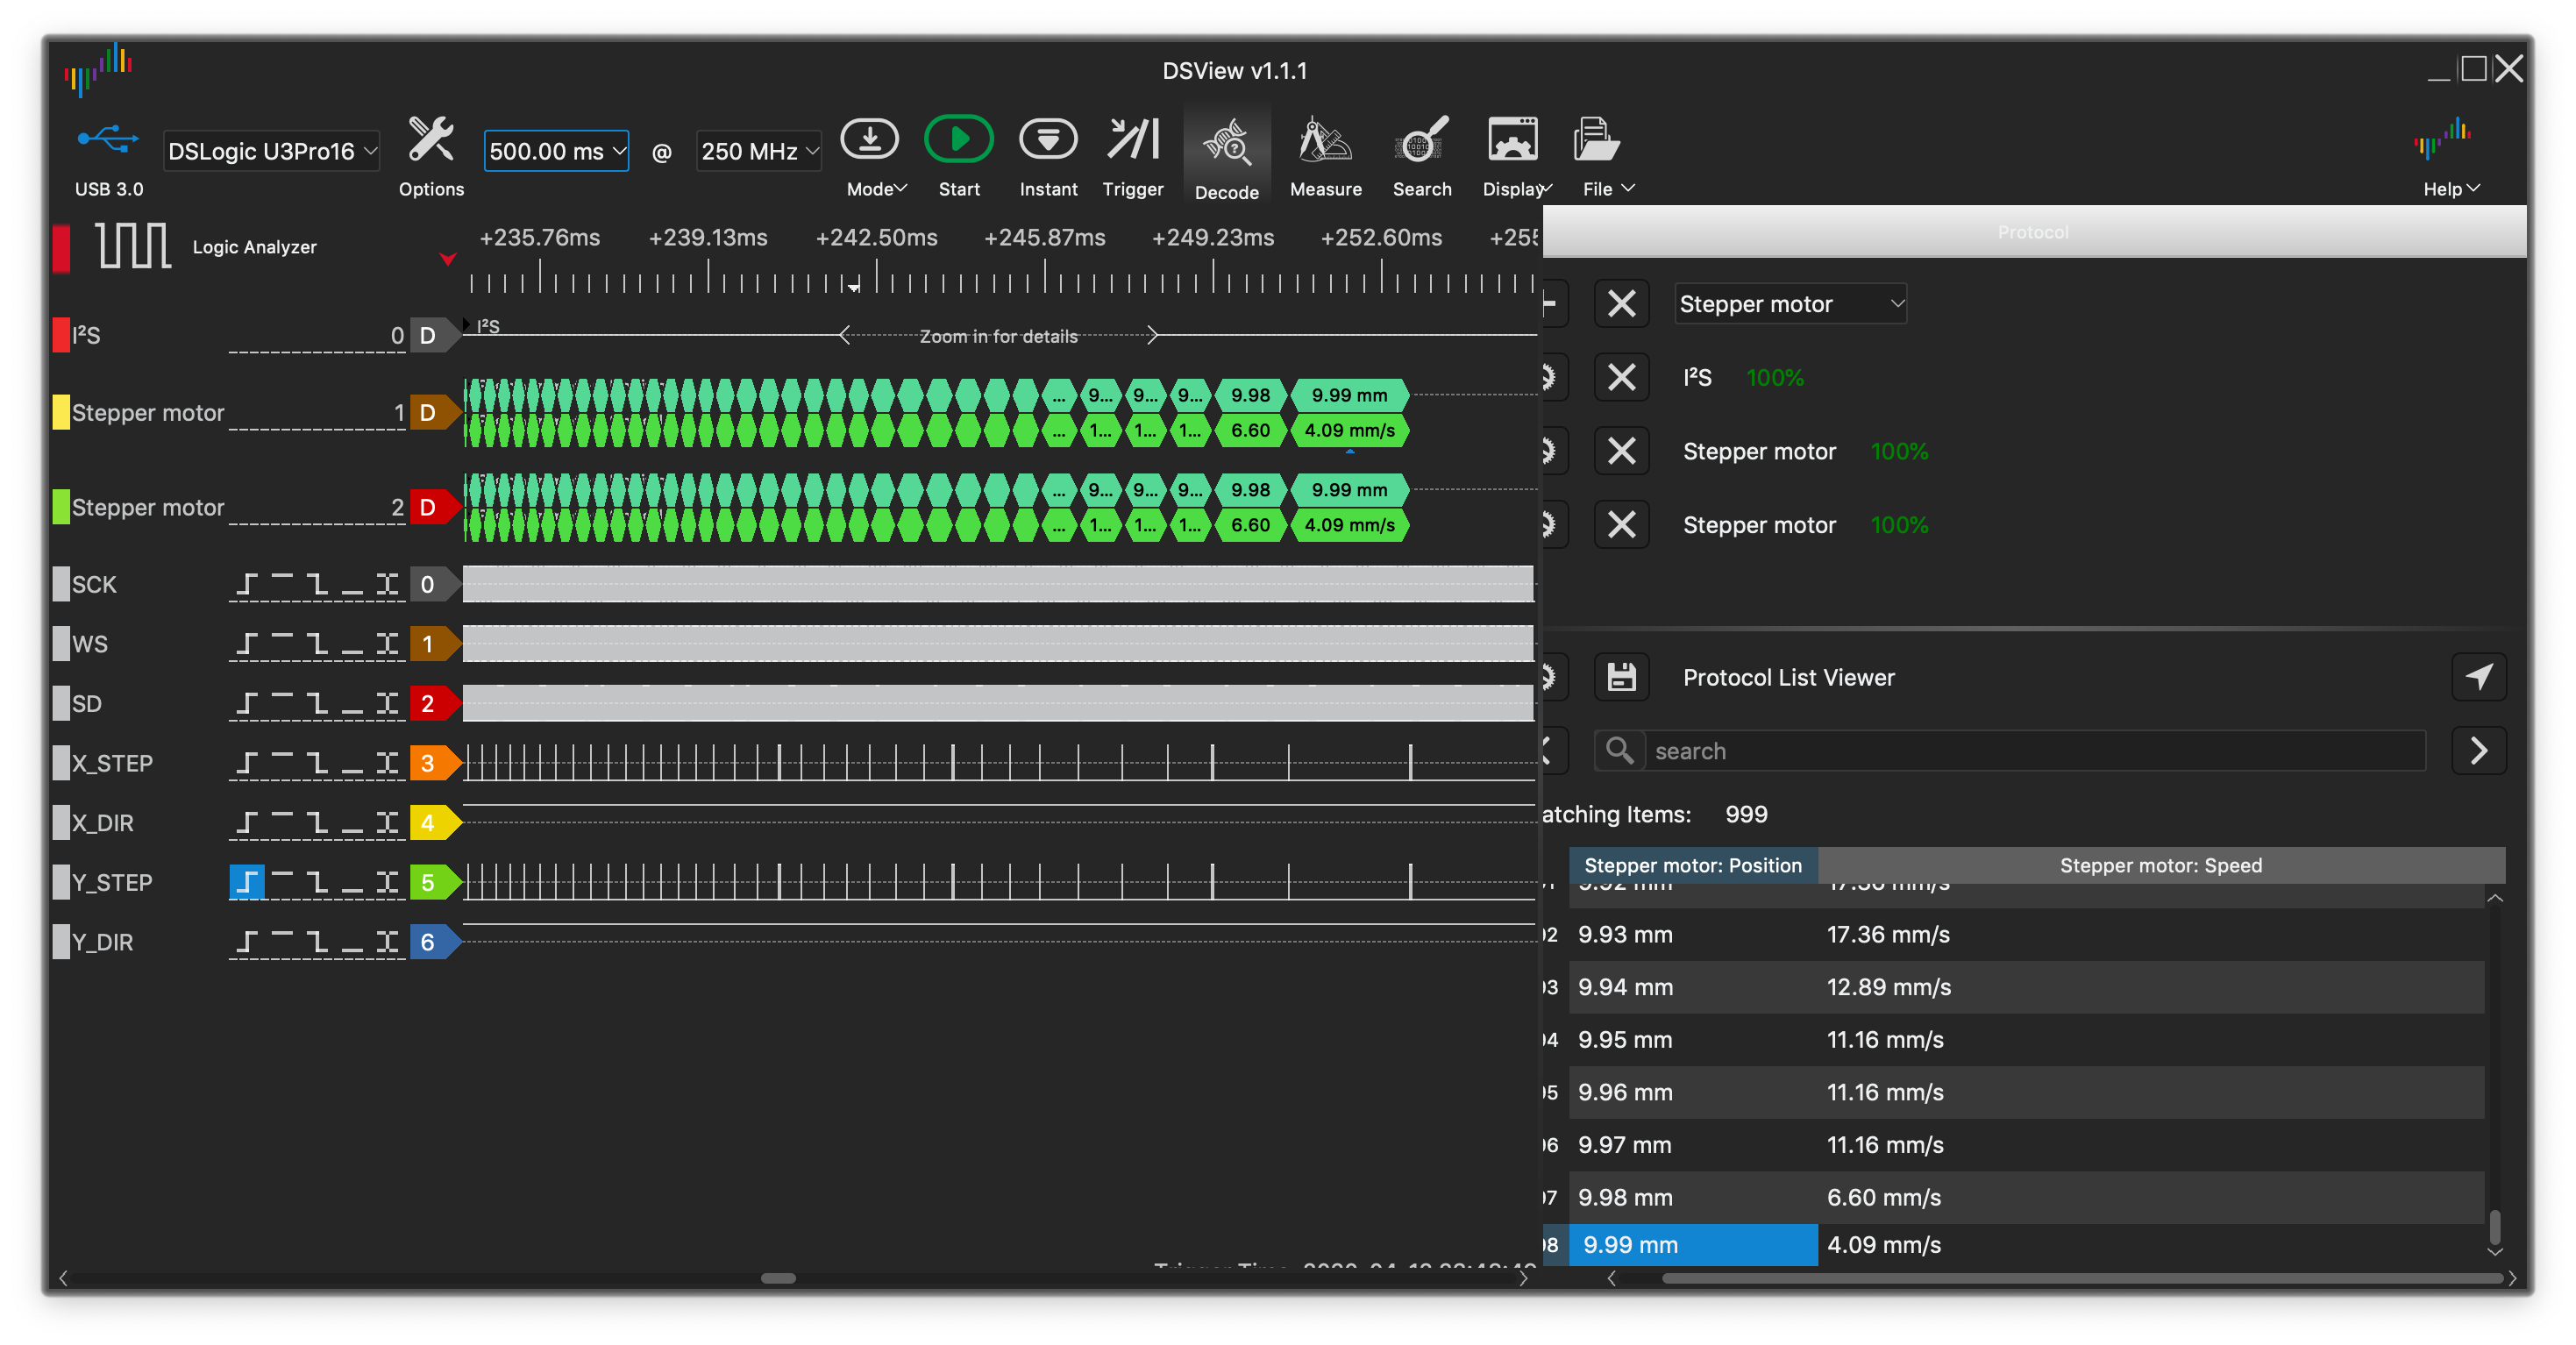Screen dimensions: 2576x1345
Task: Open the DSLogic U3Pro16 device dropdown
Action: click(x=271, y=151)
